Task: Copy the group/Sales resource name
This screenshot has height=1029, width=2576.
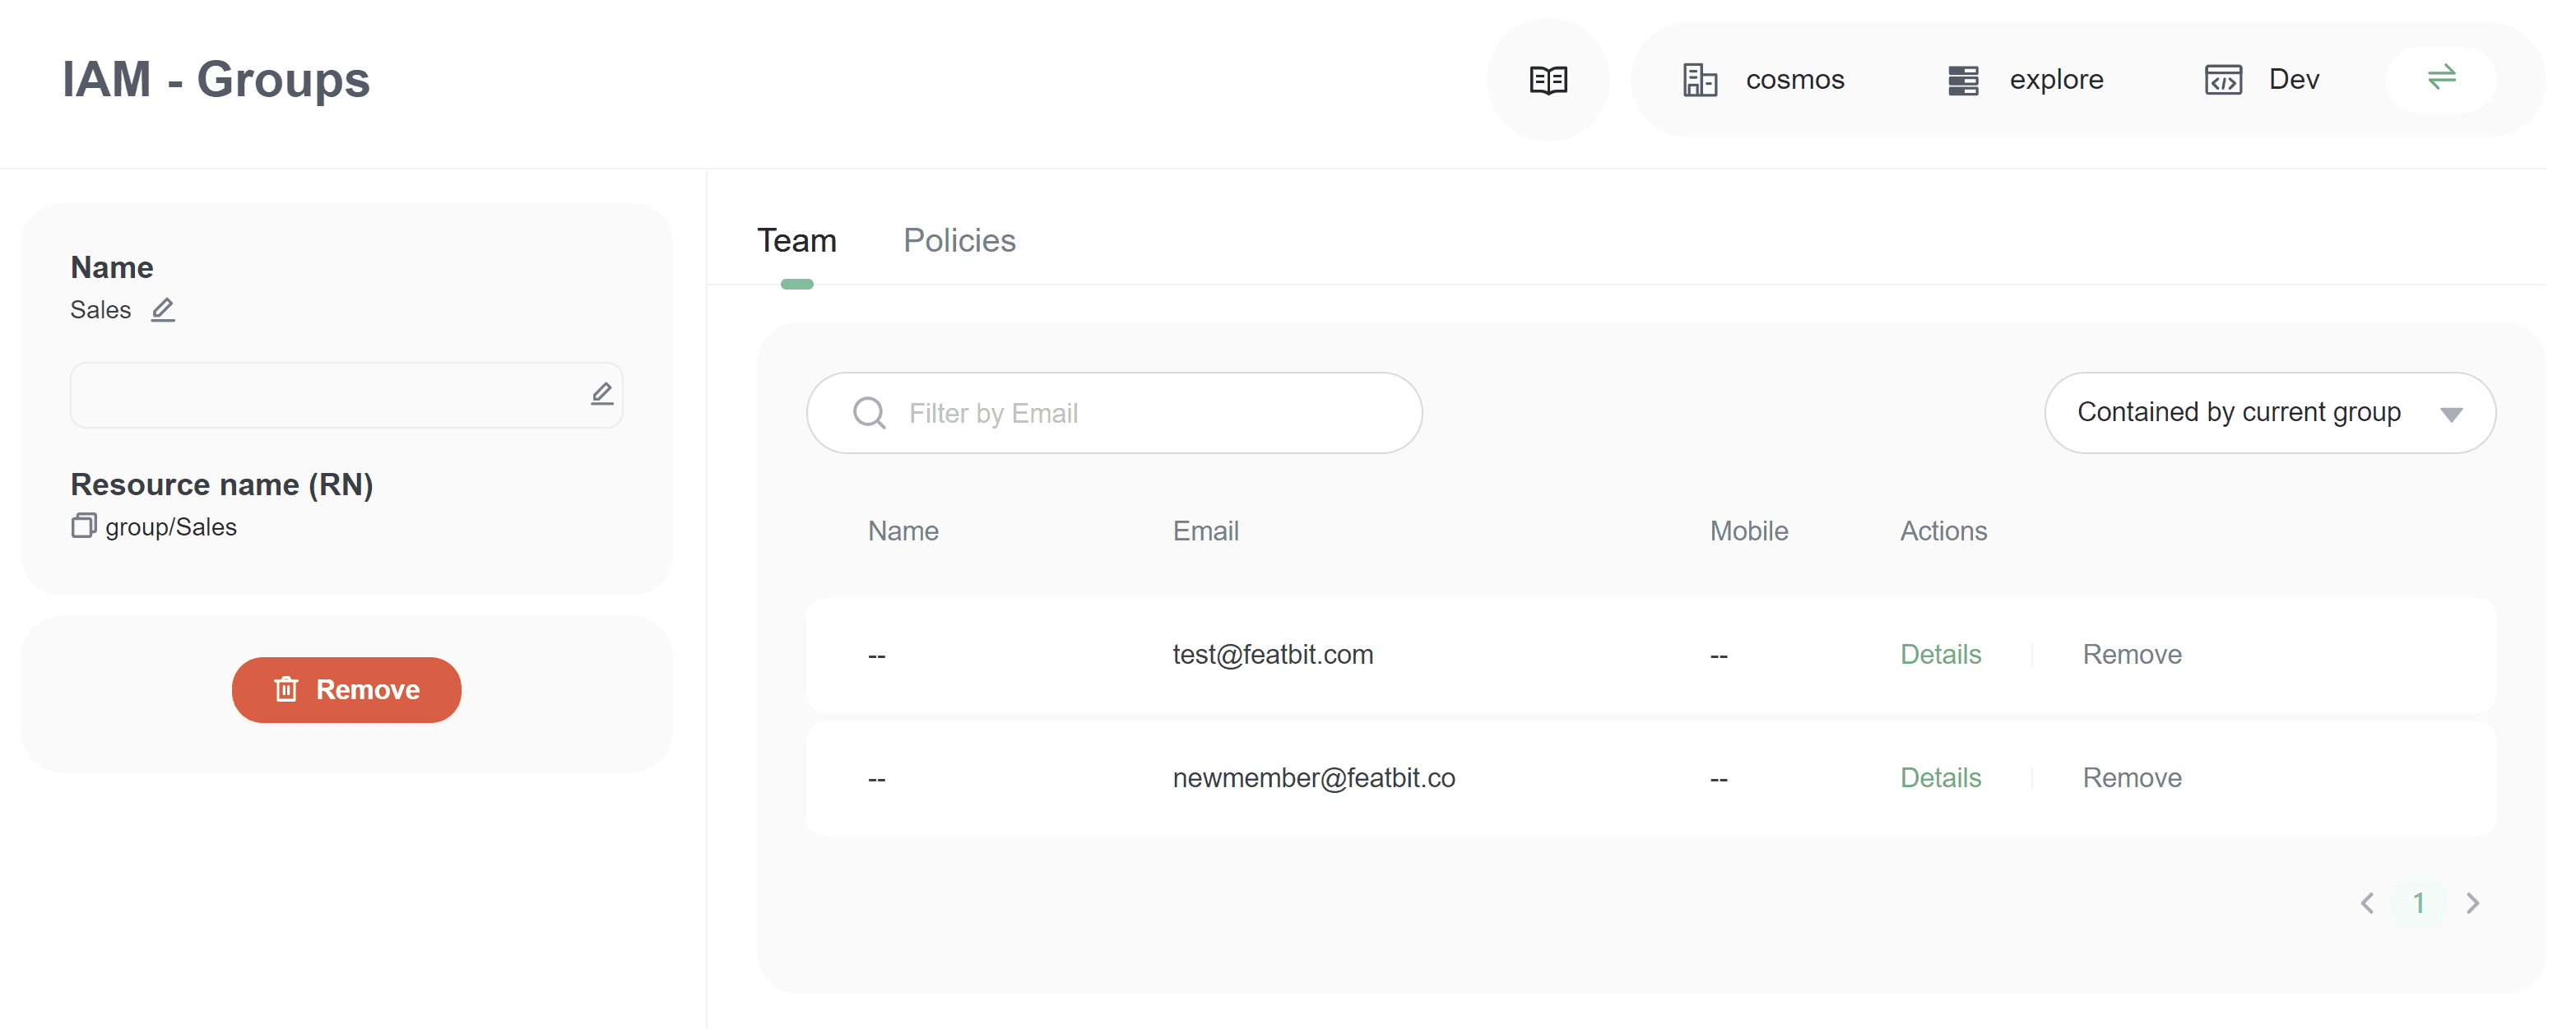Action: 84,526
